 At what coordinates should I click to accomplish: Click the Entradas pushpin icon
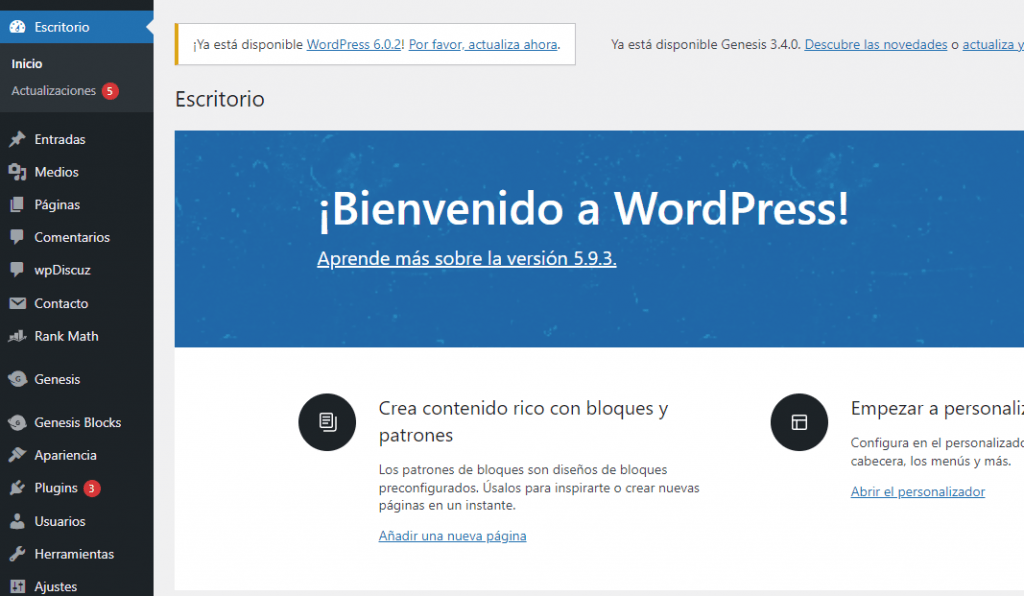[x=17, y=140]
